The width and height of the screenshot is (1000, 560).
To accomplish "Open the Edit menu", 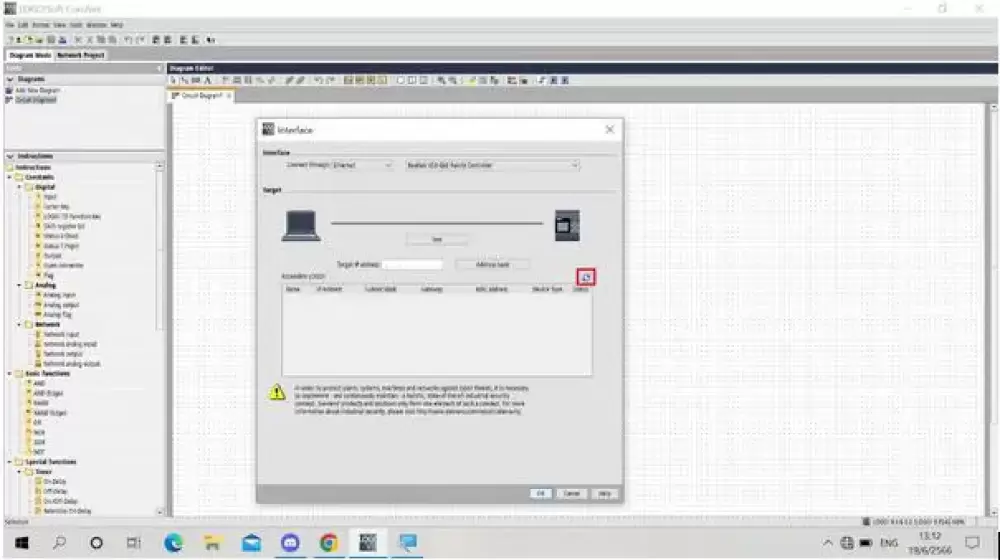I will (x=23, y=25).
